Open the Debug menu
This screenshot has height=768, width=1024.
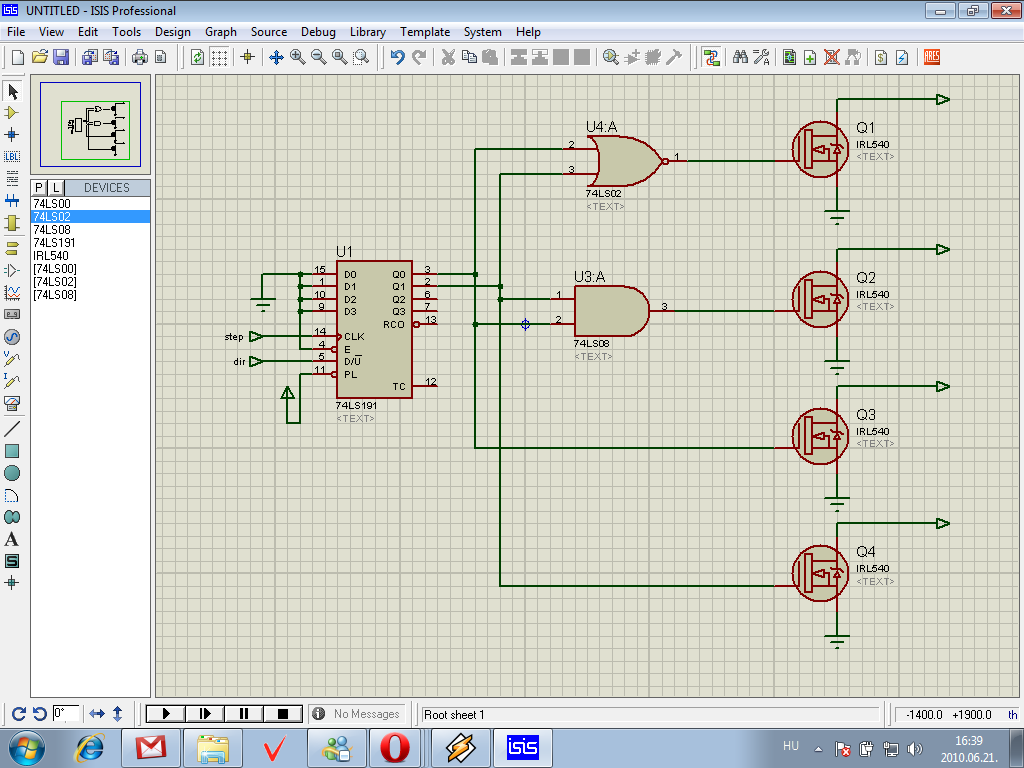[x=318, y=32]
